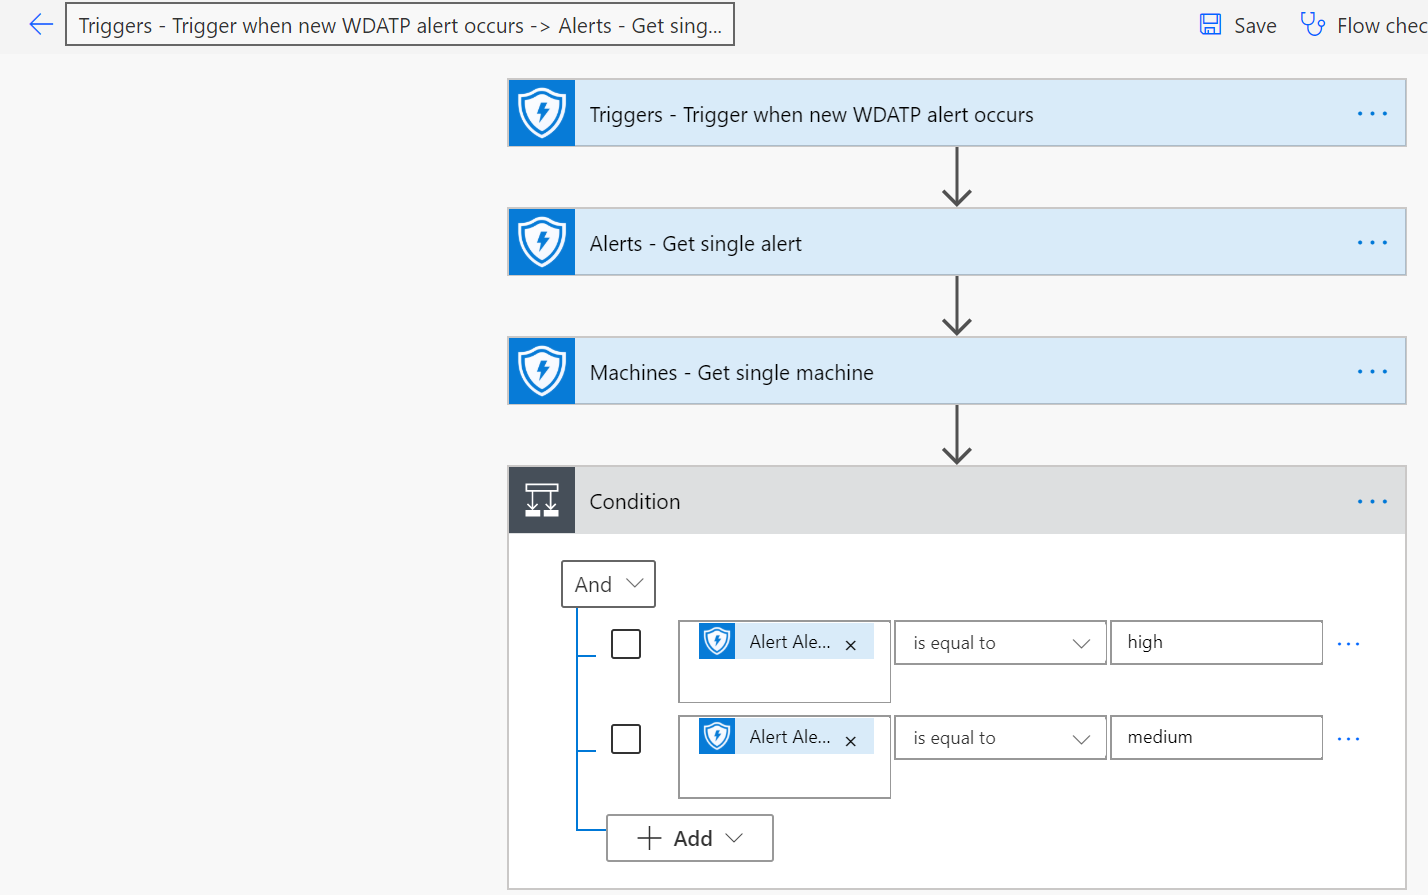Open Flow checker via its stethoscope icon
Image resolution: width=1428 pixels, height=895 pixels.
(x=1312, y=24)
